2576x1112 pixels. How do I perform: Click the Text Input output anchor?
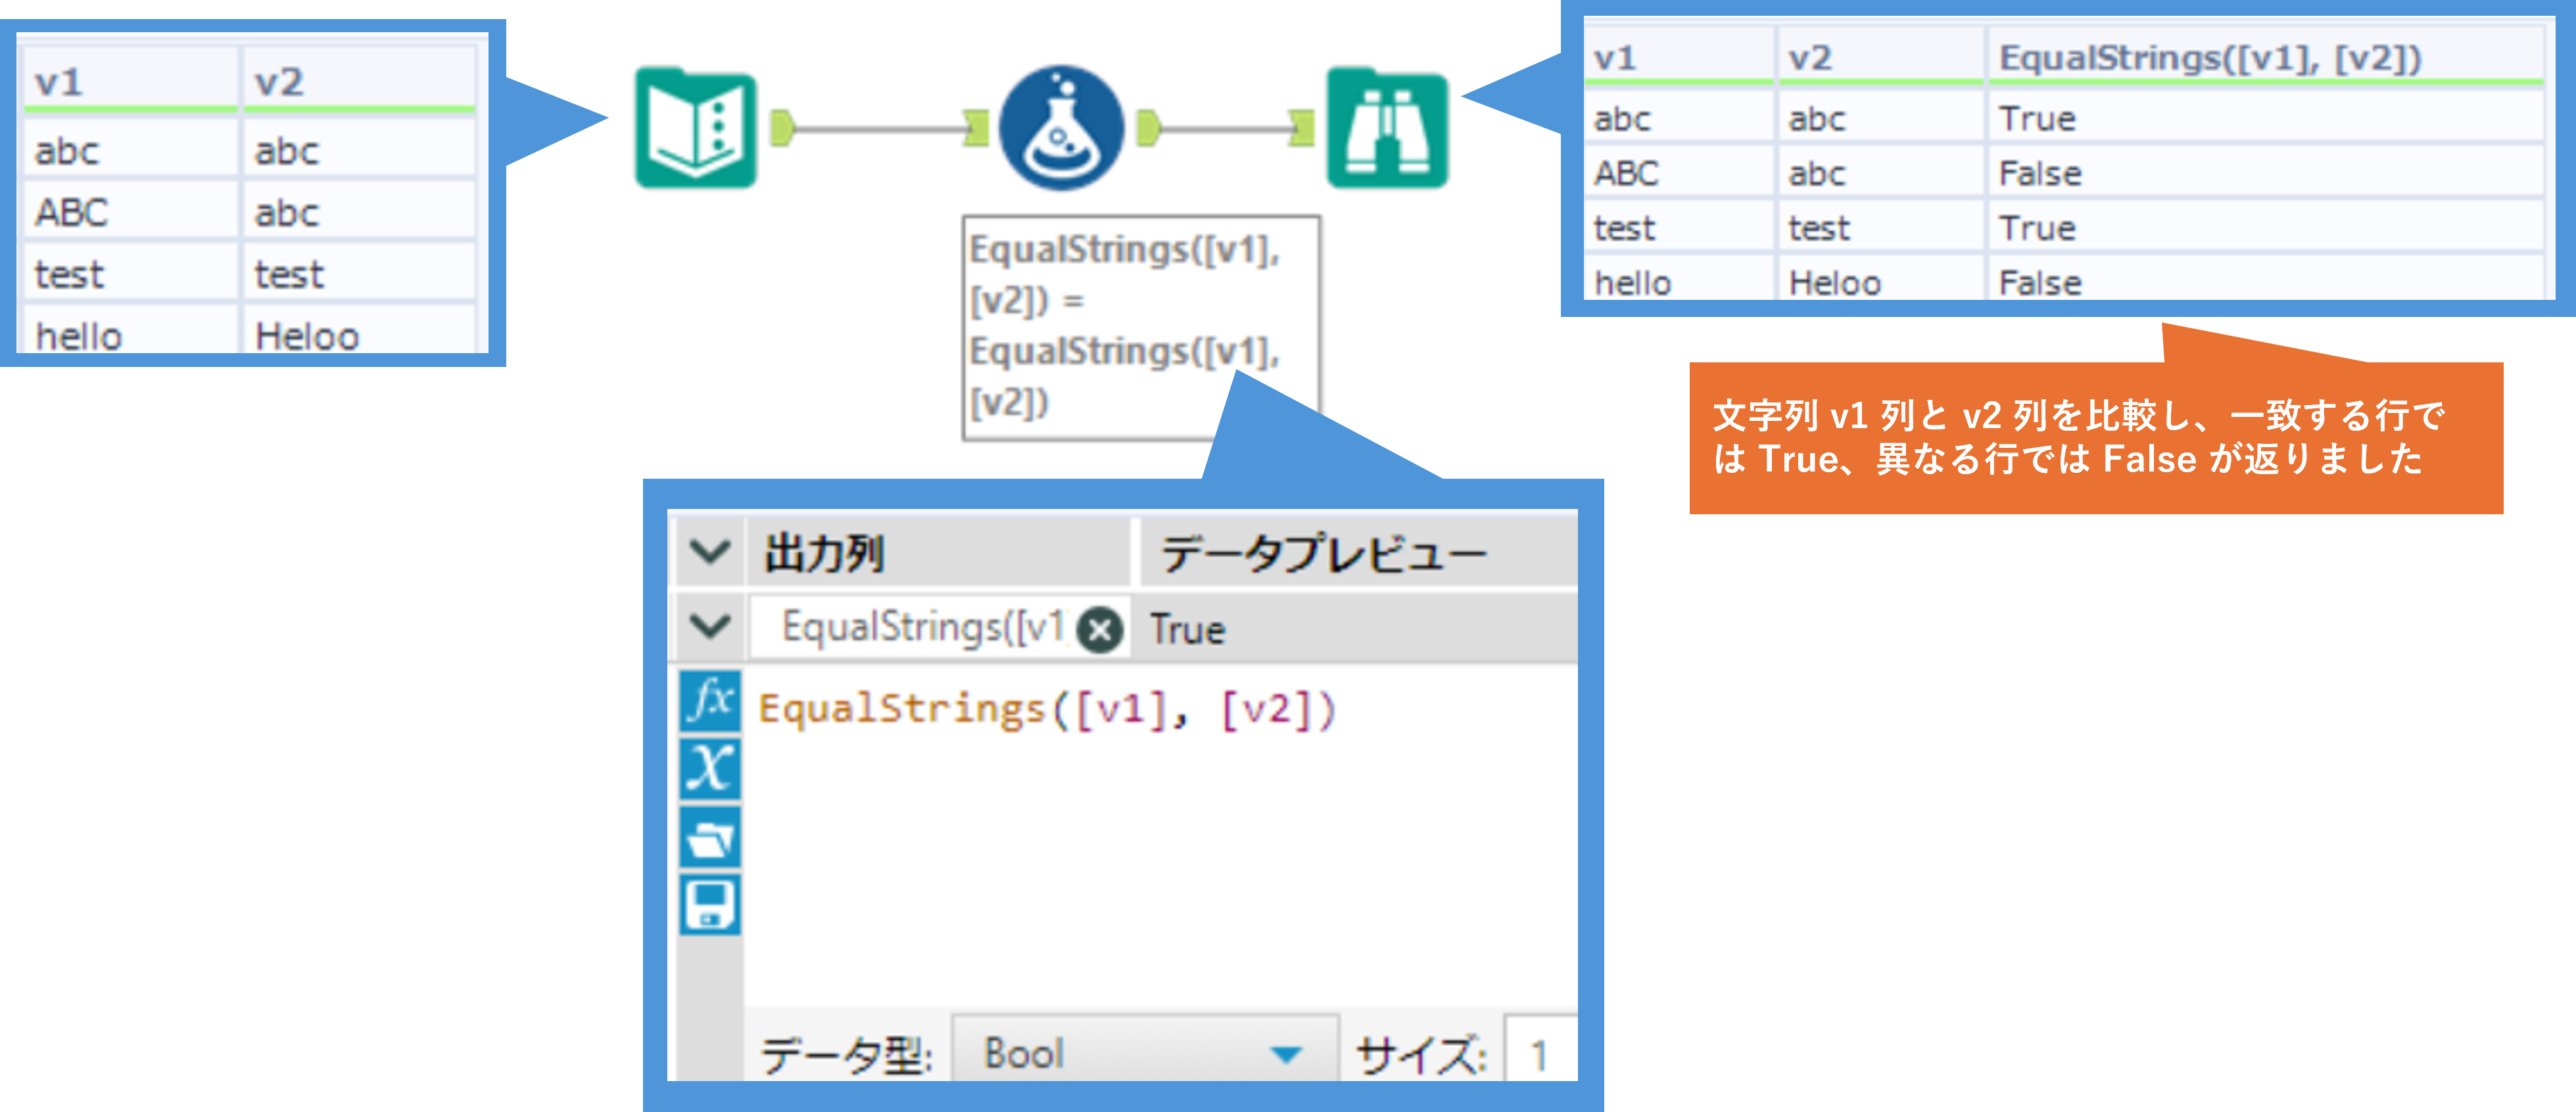[x=782, y=129]
